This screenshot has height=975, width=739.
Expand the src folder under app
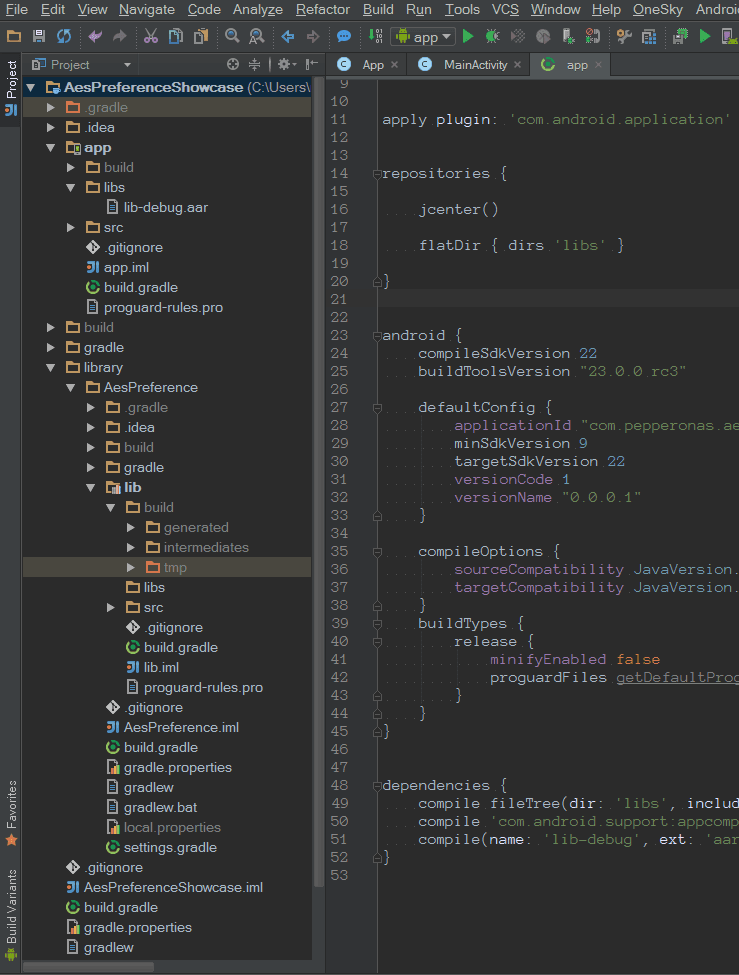point(71,228)
